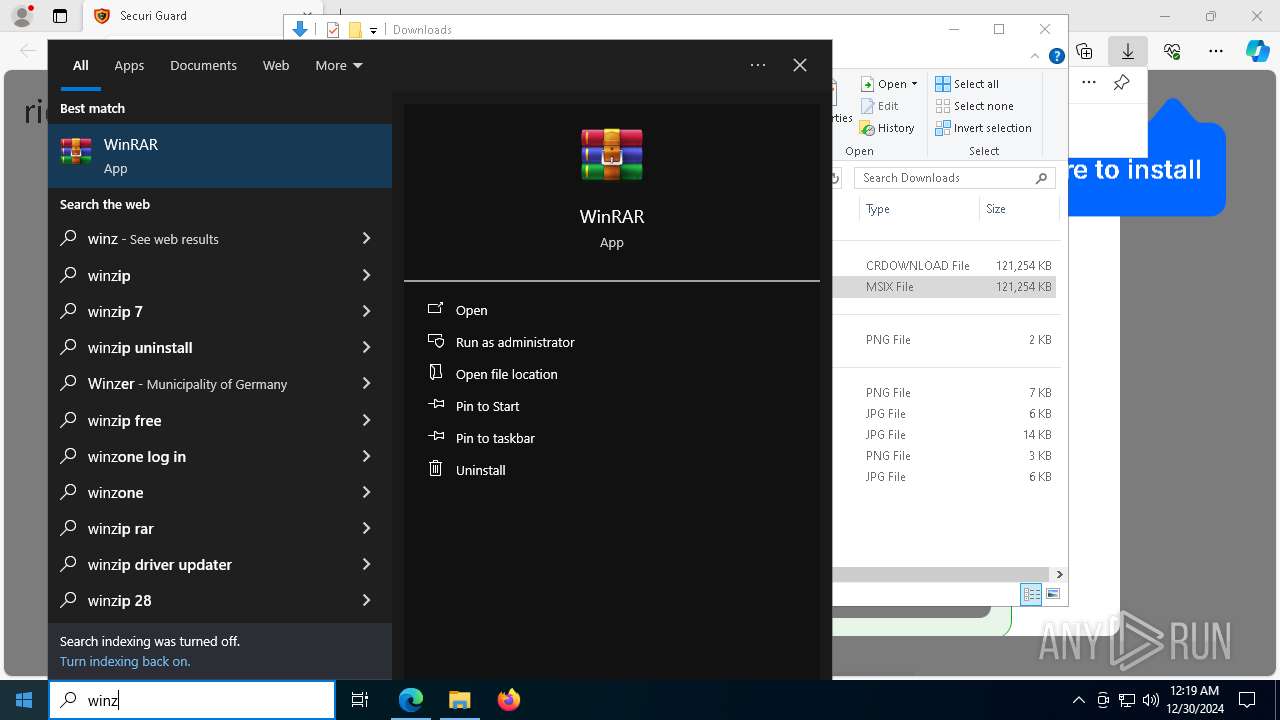Select the 'winzip rar' web suggestion
Screen dimensions: 1280x720
(x=220, y=528)
